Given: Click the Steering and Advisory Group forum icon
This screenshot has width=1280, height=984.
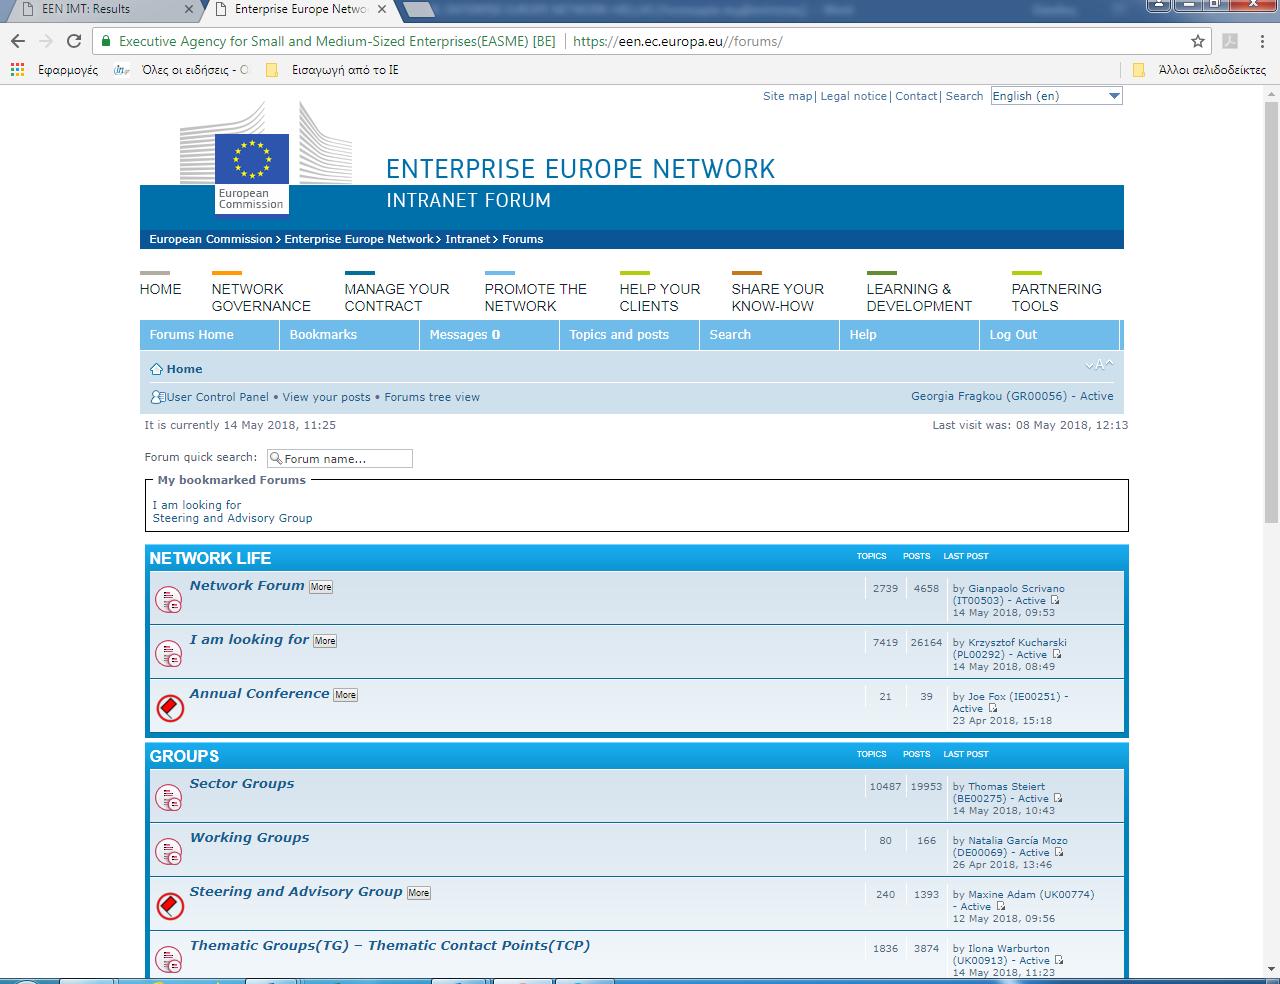Looking at the screenshot, I should click(x=169, y=906).
